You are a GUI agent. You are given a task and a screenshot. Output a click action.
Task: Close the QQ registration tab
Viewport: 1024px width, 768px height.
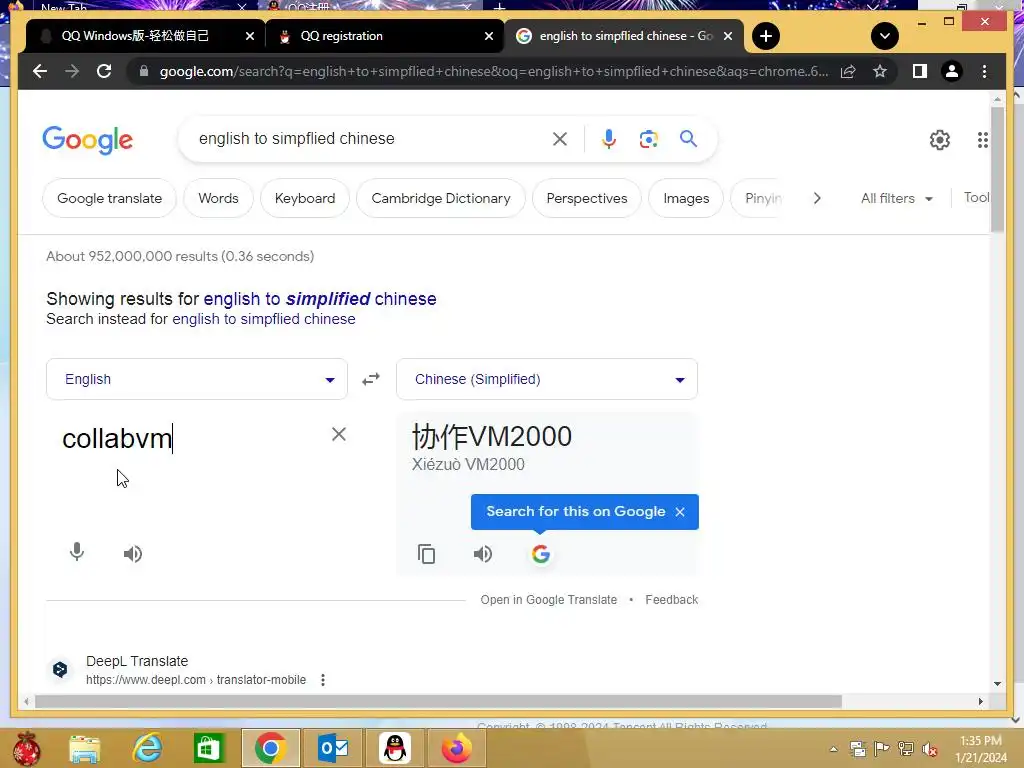tap(488, 36)
